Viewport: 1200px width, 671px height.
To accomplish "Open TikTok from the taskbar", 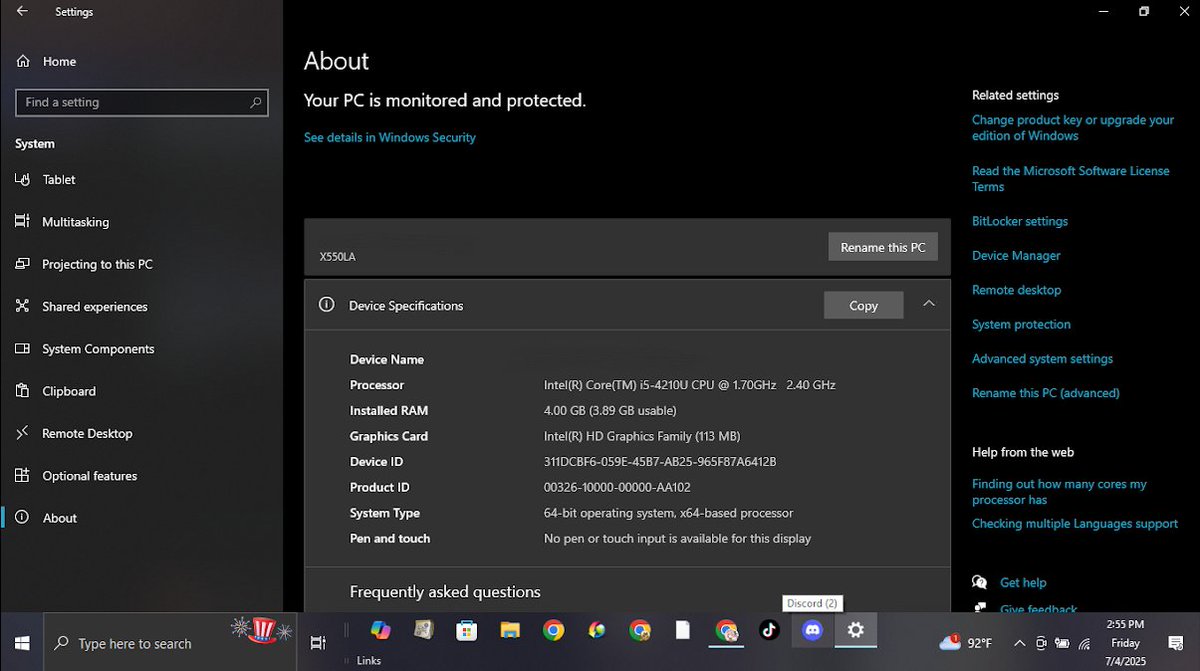I will 768,630.
